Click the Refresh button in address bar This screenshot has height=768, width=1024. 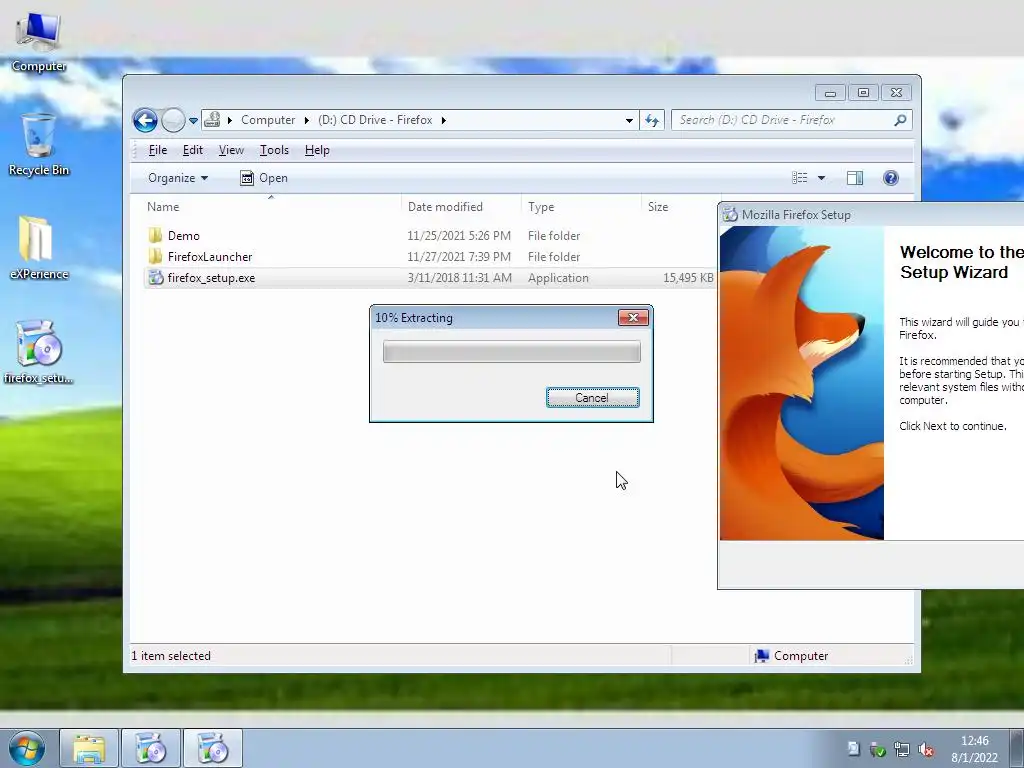click(x=652, y=120)
